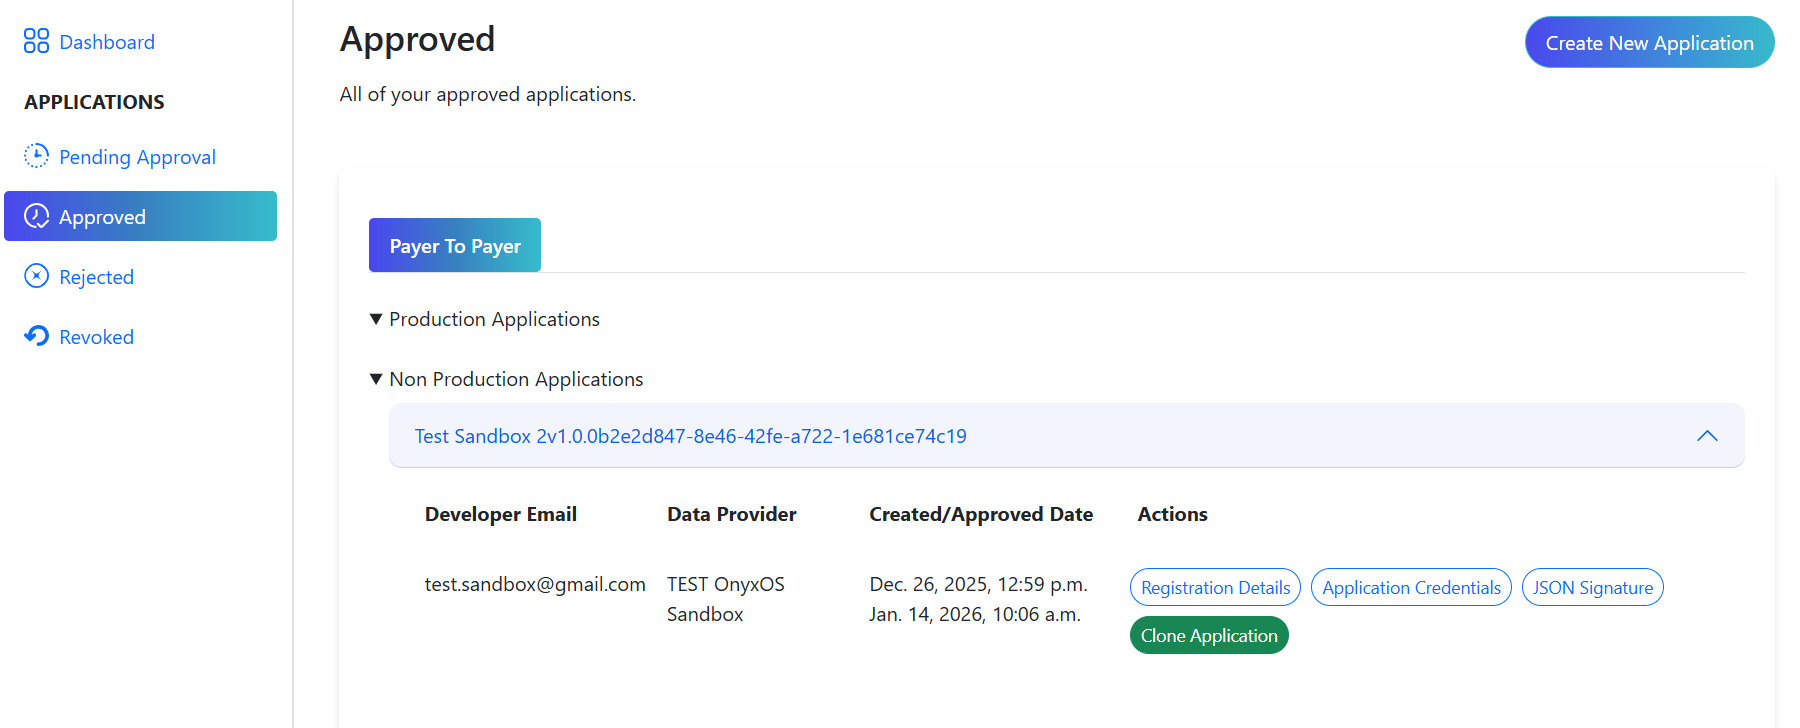View the Rejected applications list
The image size is (1800, 728).
coord(96,277)
